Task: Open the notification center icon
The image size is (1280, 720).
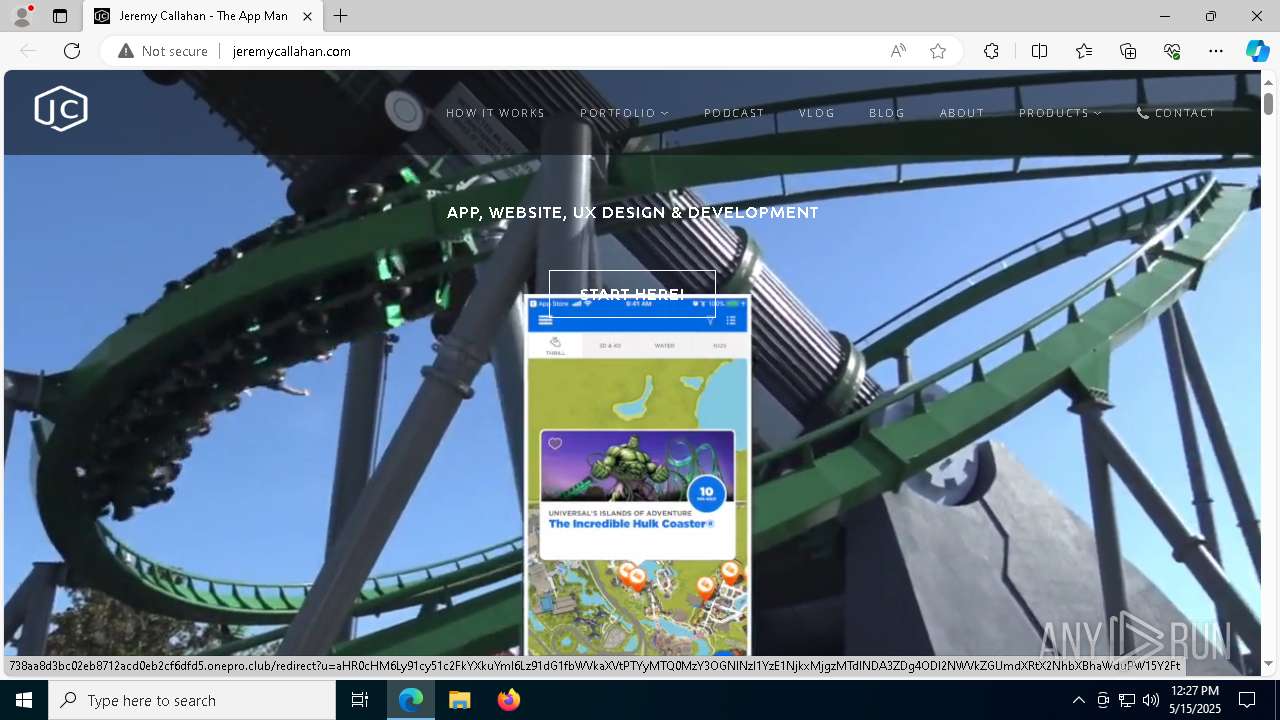Action: (x=1247, y=700)
